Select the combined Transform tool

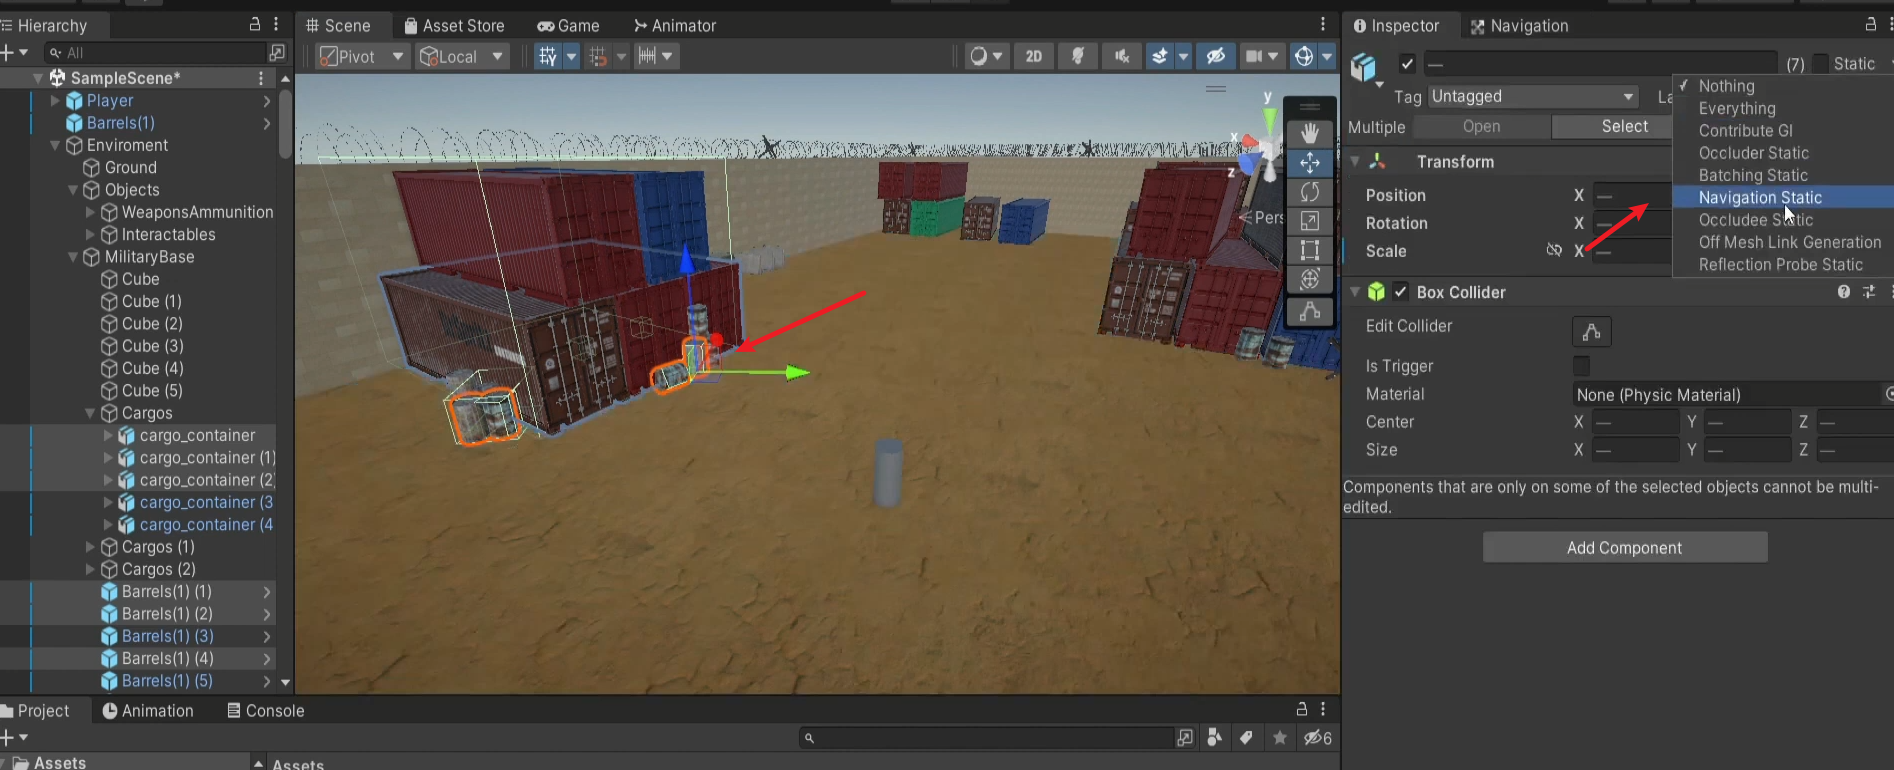point(1309,279)
